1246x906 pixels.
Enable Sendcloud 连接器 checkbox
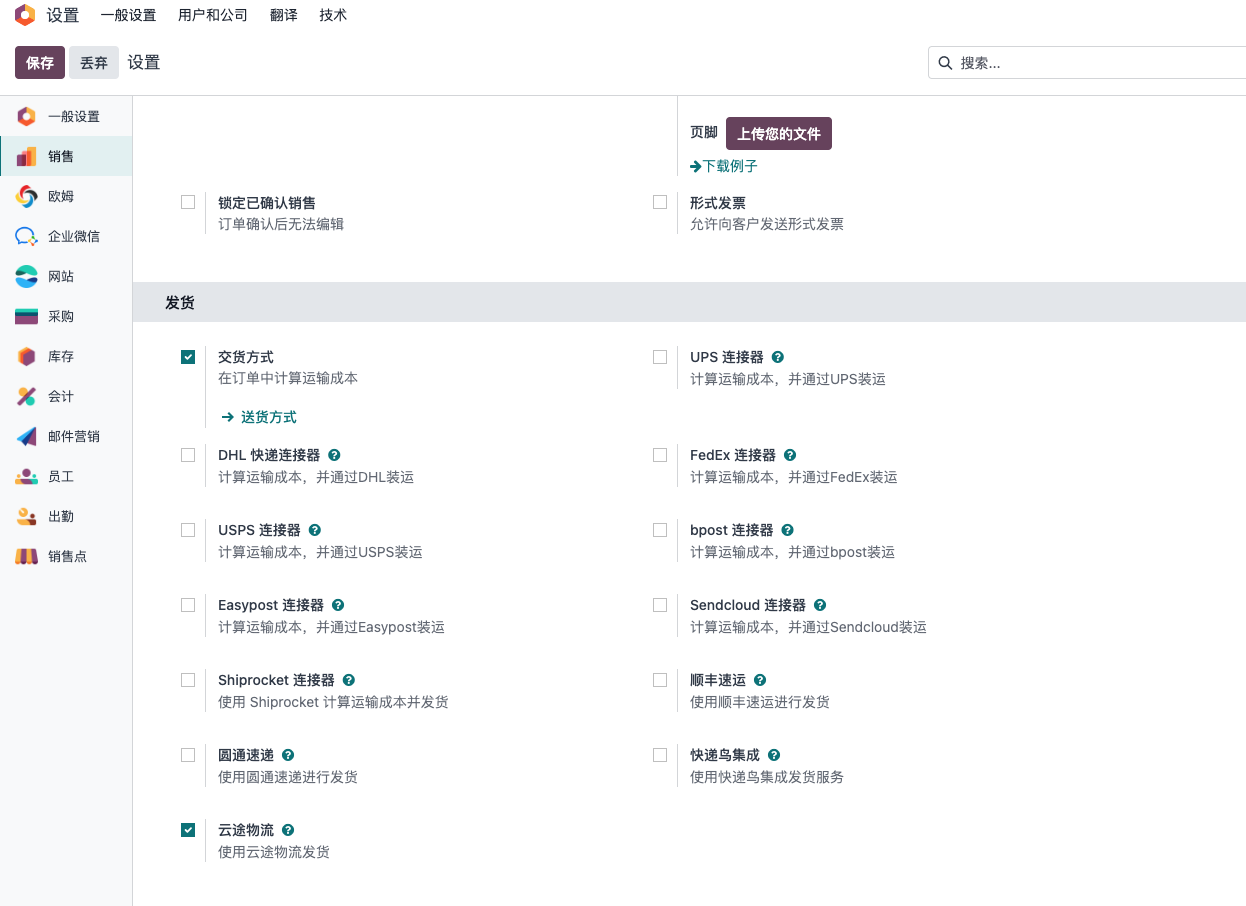pos(660,605)
